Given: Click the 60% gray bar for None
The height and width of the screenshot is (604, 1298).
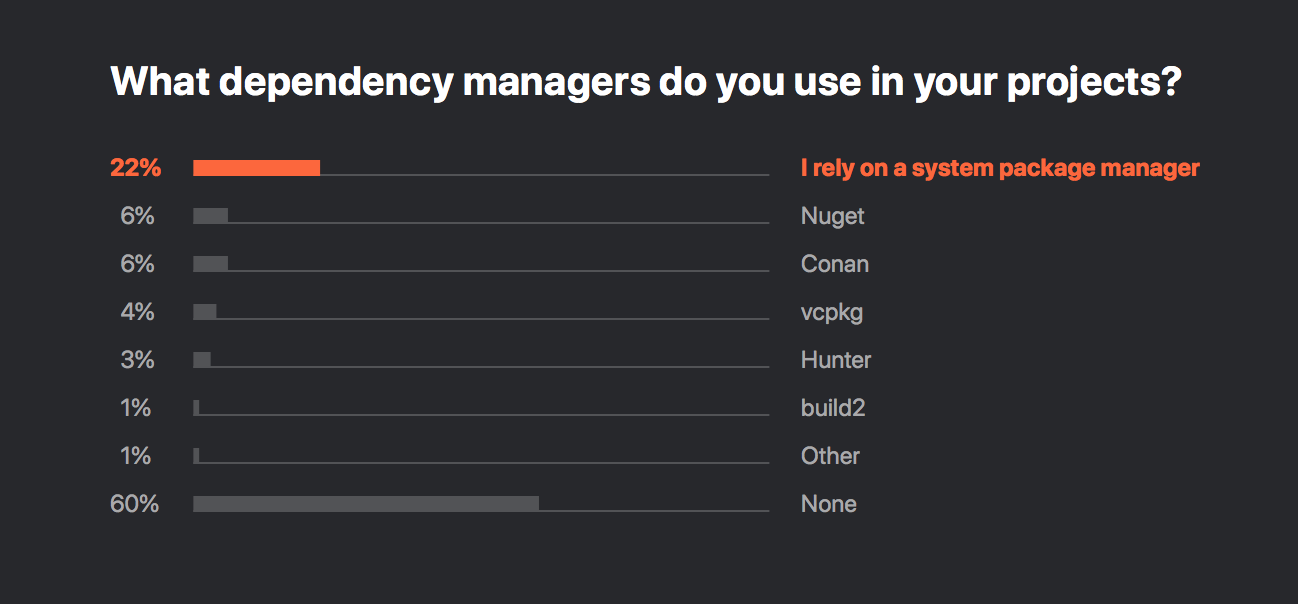Looking at the screenshot, I should 366,504.
